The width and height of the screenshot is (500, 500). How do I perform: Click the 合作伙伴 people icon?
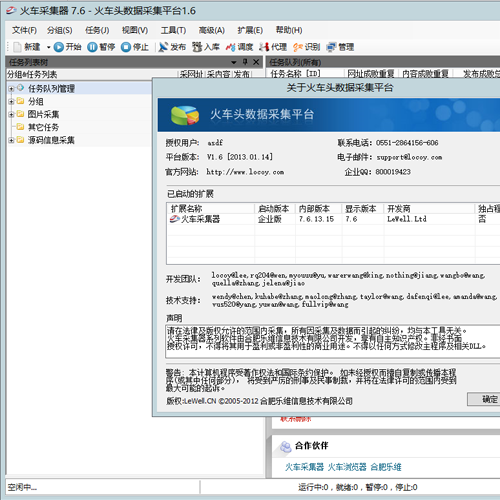[285, 447]
